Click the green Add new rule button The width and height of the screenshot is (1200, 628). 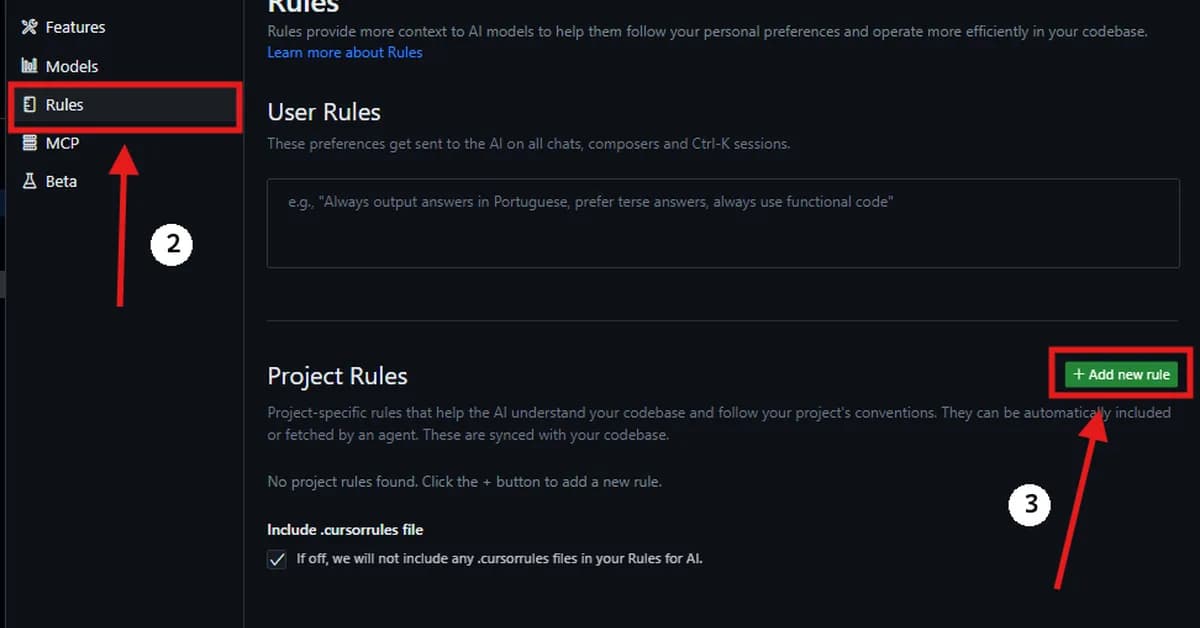click(1119, 374)
